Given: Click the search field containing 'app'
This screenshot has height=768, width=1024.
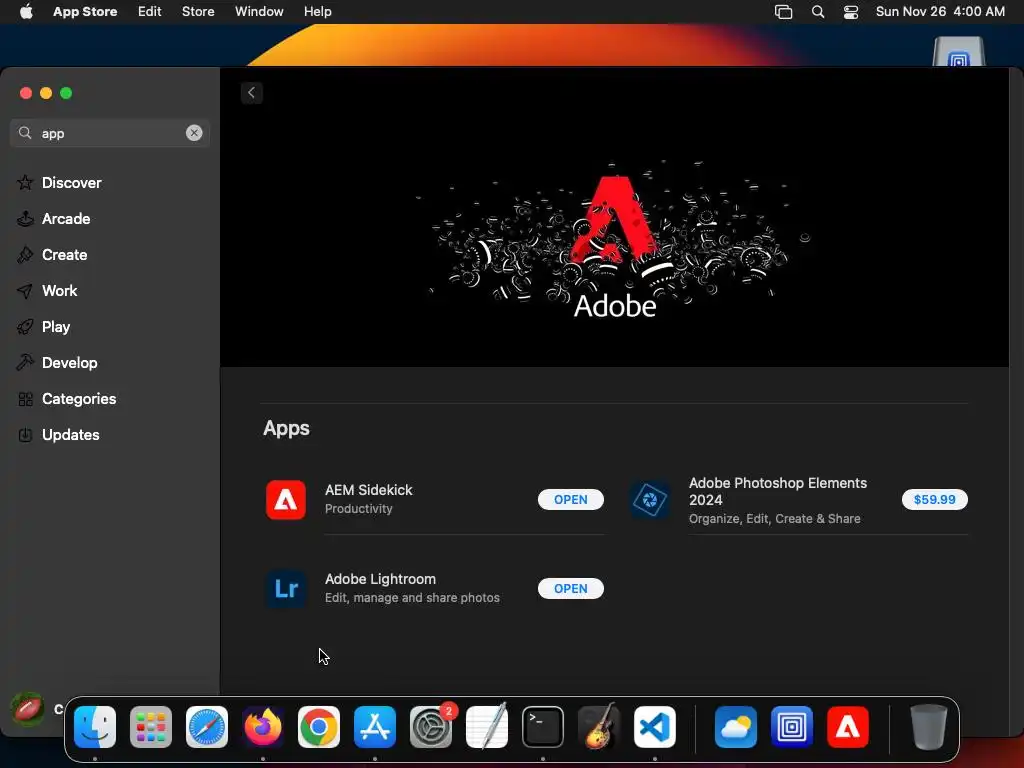Looking at the screenshot, I should [110, 133].
